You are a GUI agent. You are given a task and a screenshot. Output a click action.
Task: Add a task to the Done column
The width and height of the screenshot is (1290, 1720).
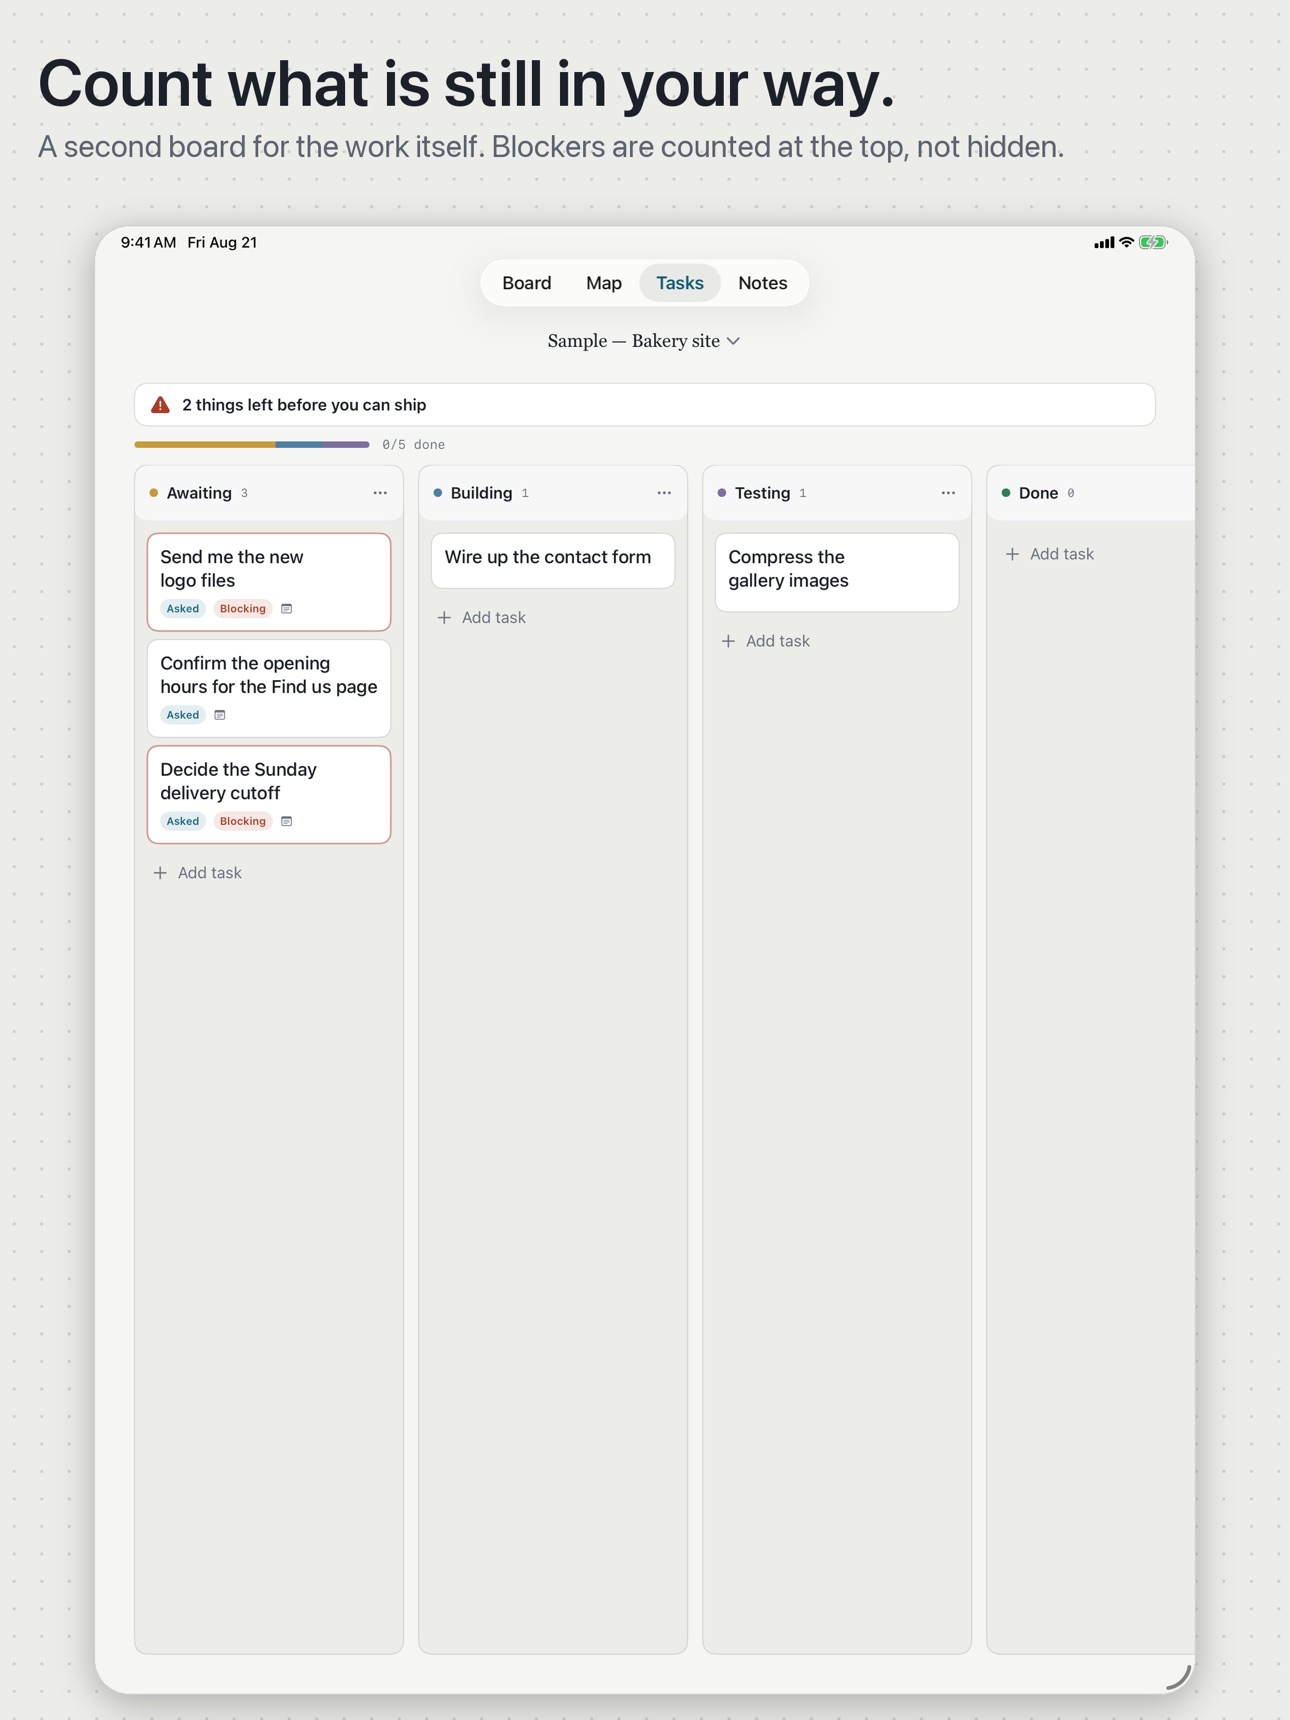click(x=1050, y=554)
